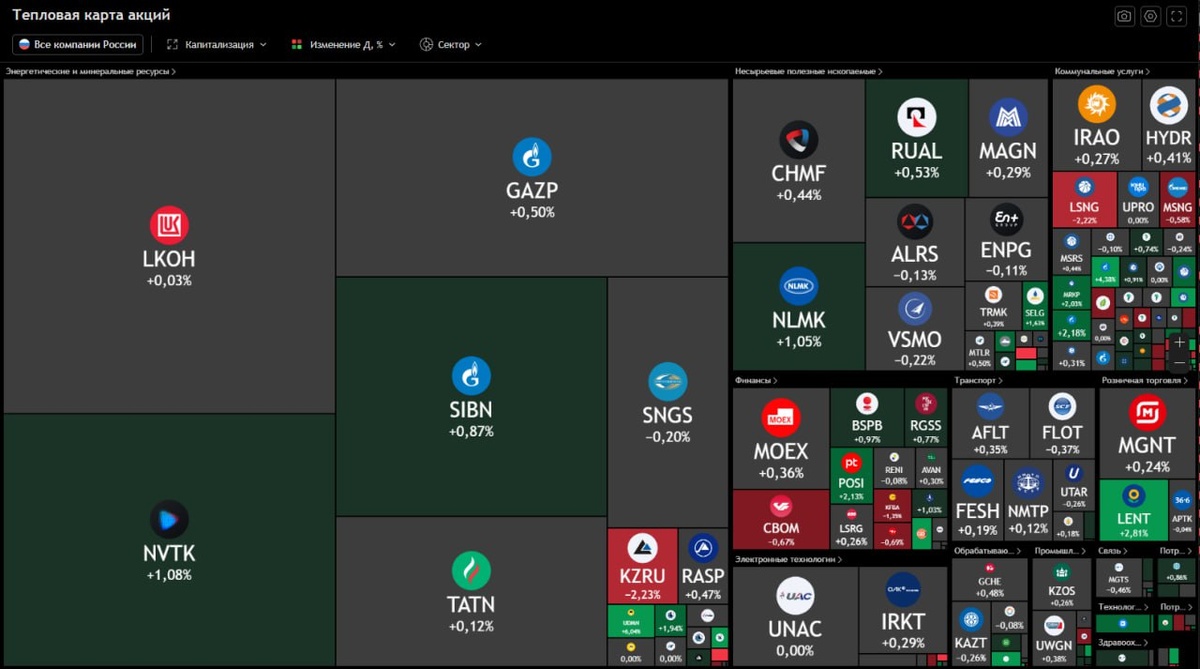Viewport: 1200px width, 669px height.
Task: Open the FLOT tile
Action: pyautogui.click(x=1062, y=423)
